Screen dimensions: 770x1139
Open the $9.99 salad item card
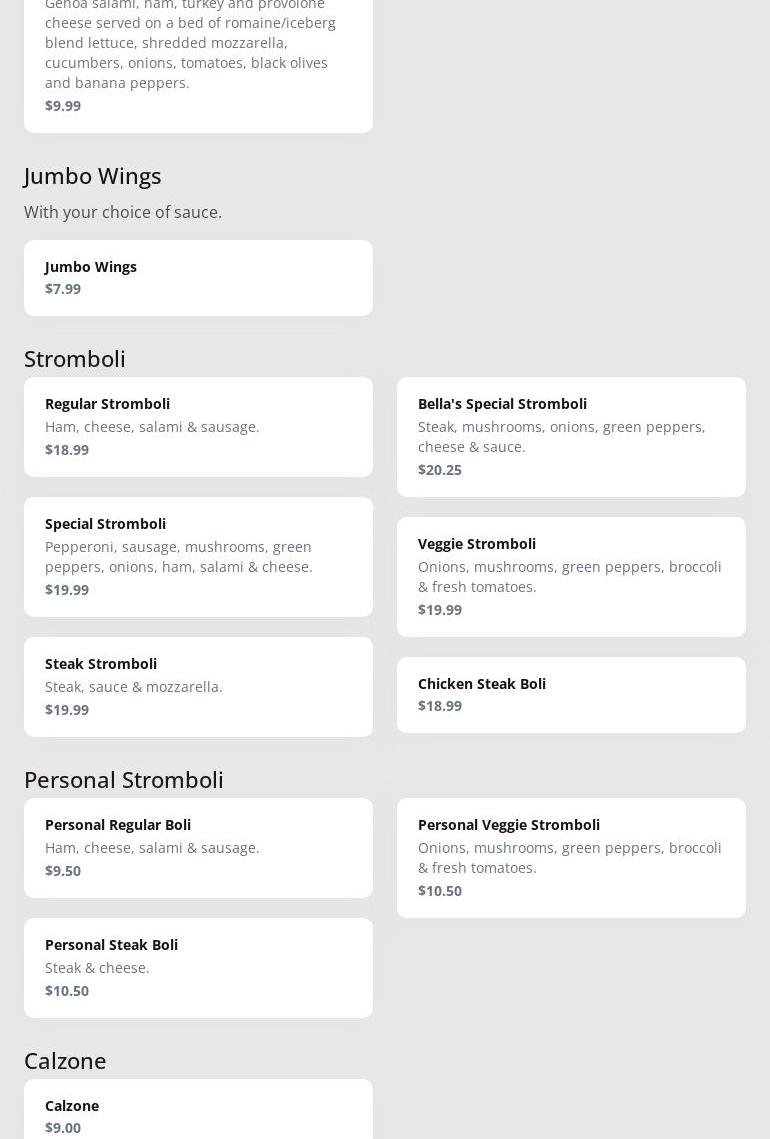(x=198, y=60)
